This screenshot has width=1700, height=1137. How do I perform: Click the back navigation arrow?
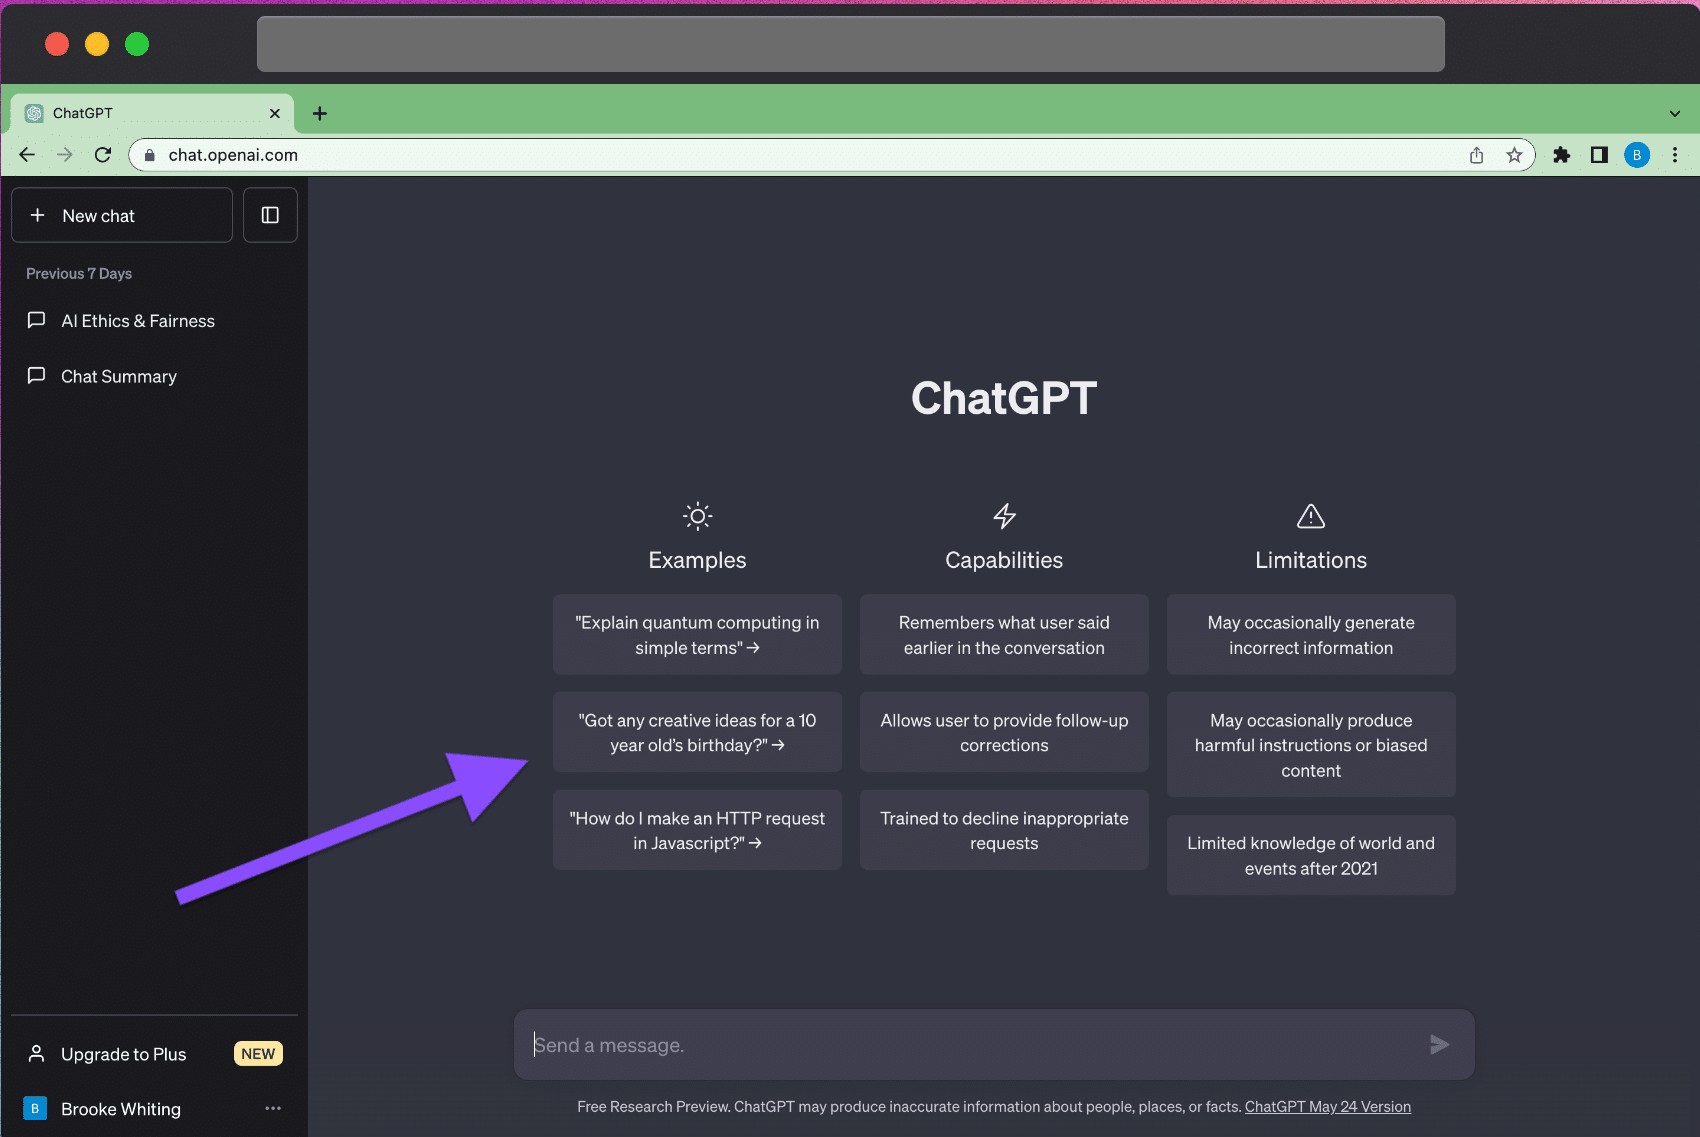26,154
